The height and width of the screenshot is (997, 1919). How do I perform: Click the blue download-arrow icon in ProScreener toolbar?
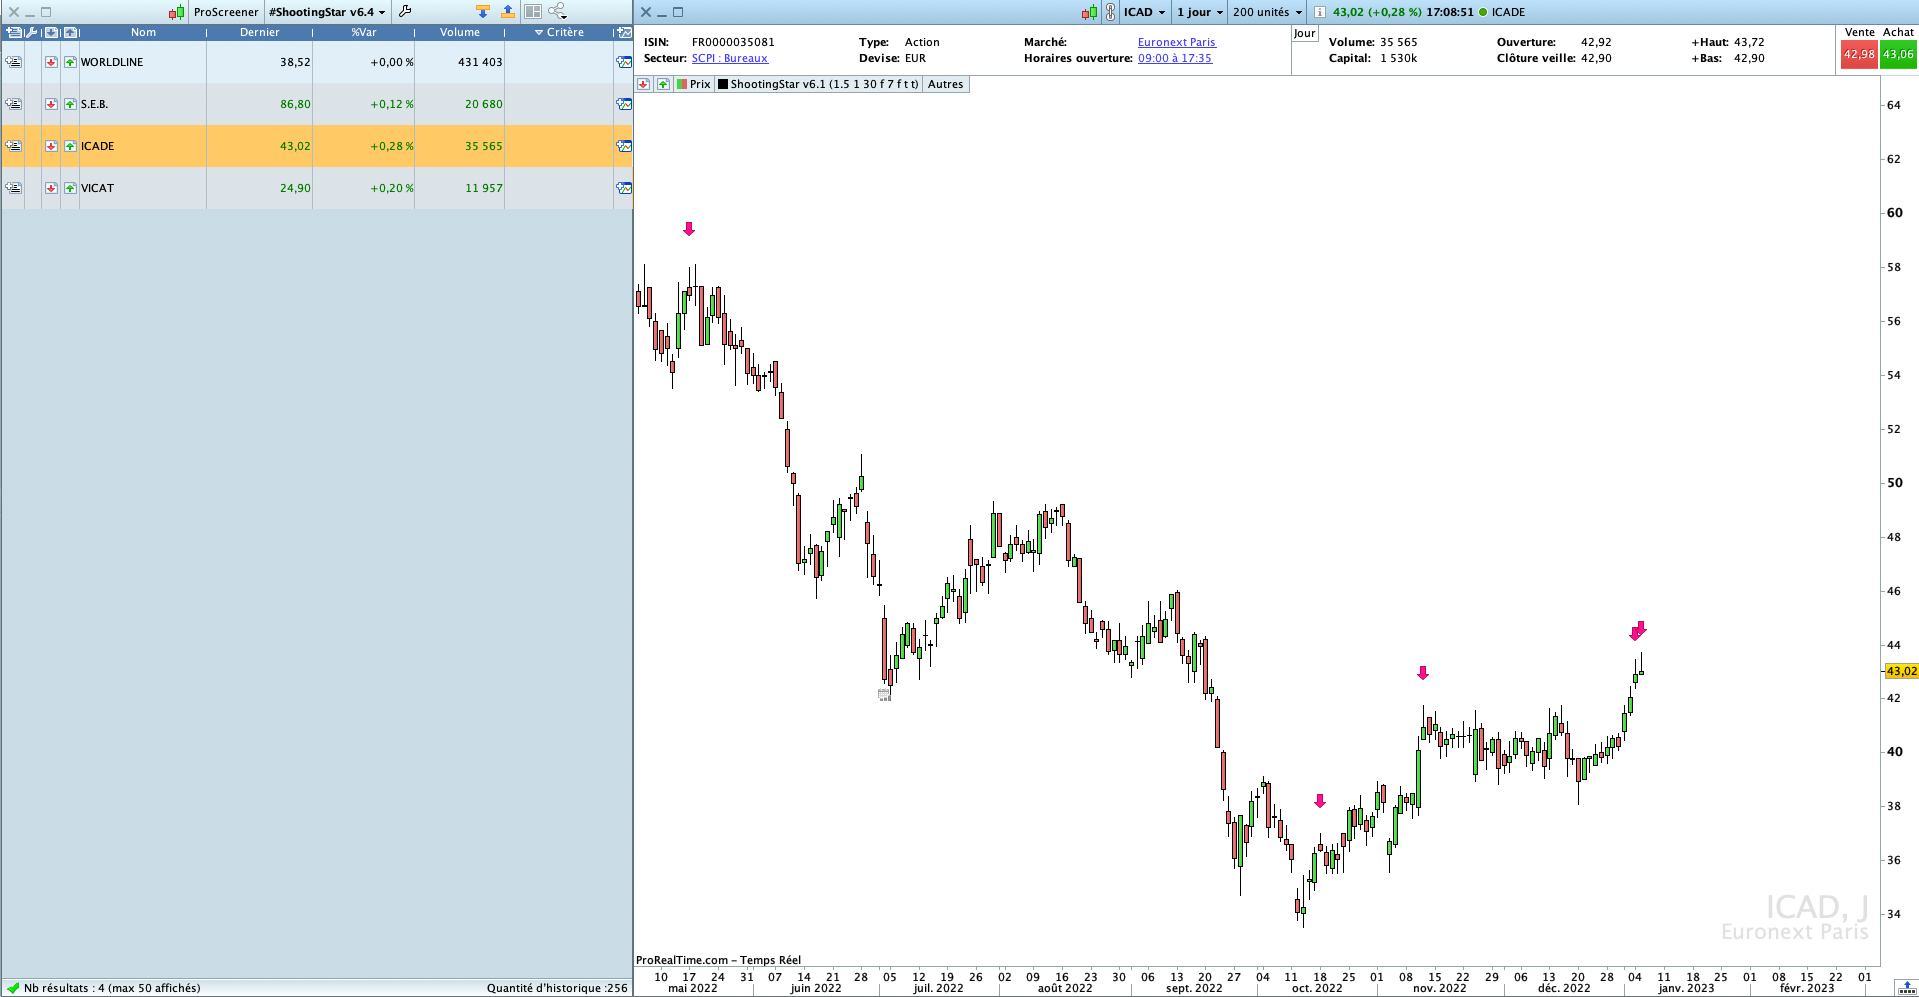(483, 12)
